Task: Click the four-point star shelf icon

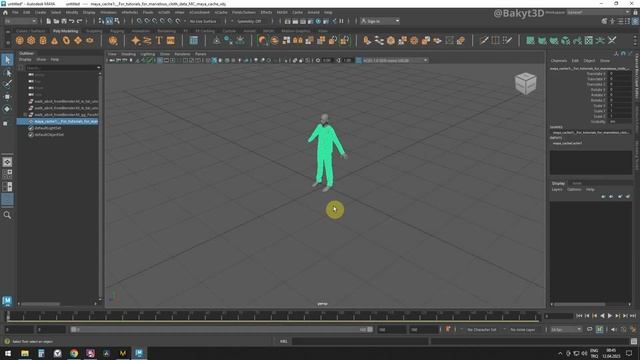Action: [x=136, y=40]
